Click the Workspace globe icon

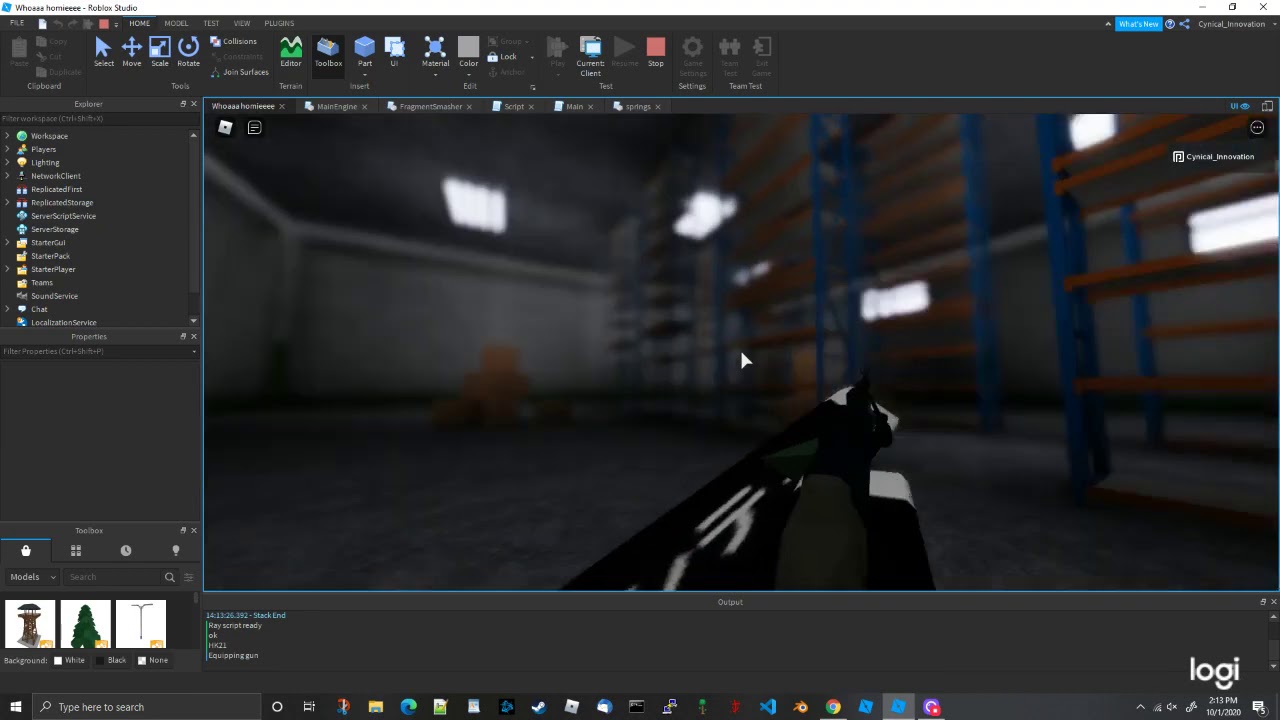click(x=22, y=136)
